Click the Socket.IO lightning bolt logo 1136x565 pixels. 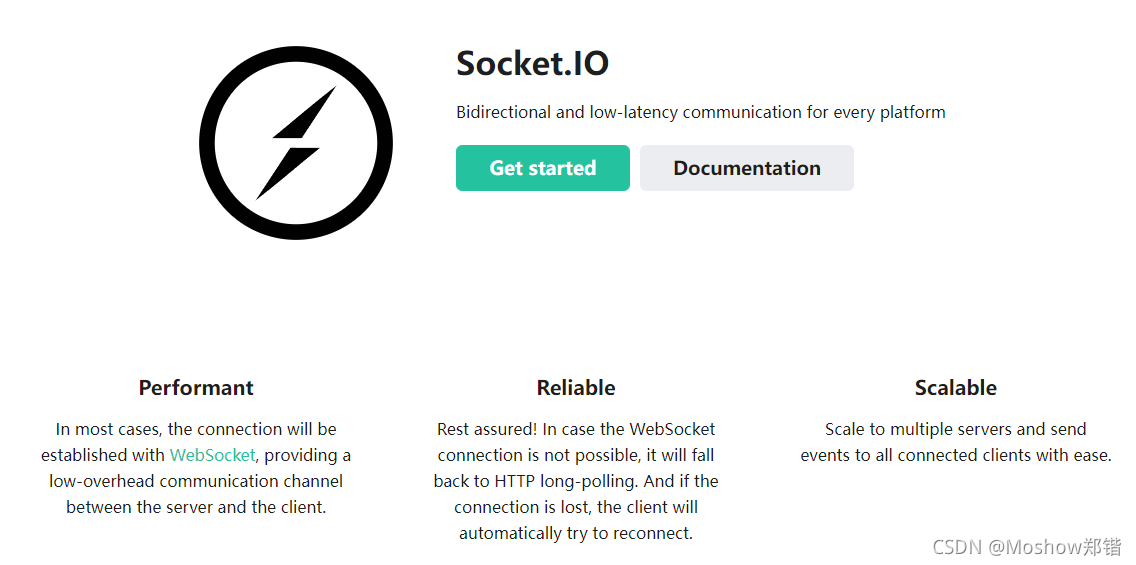click(x=296, y=143)
